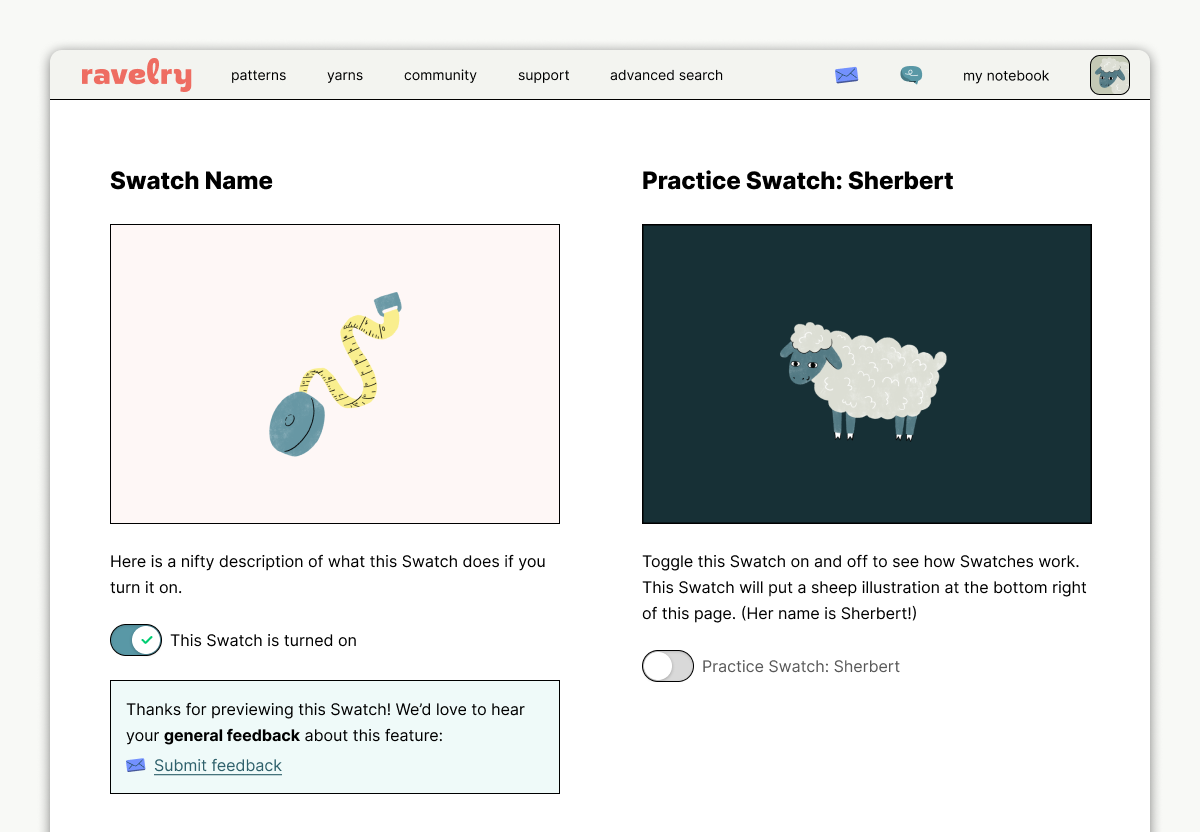Viewport: 1200px width, 832px height.
Task: Go to the community section
Action: pos(440,75)
